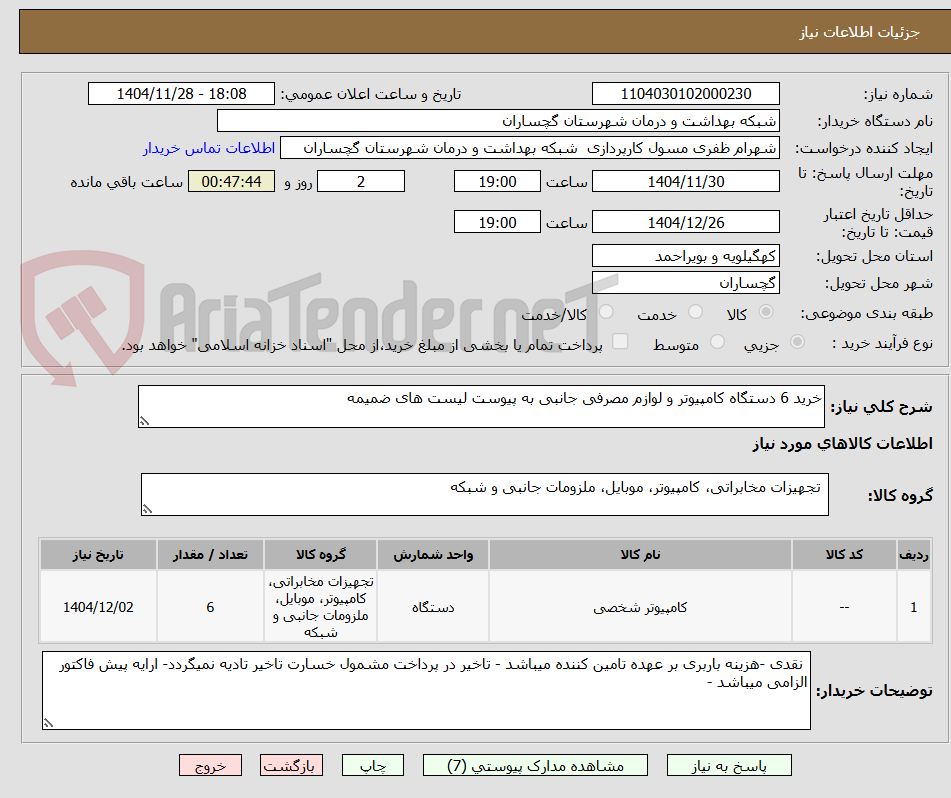The width and height of the screenshot is (951, 798).
Task: Click the نام کالا column header
Action: tap(640, 555)
